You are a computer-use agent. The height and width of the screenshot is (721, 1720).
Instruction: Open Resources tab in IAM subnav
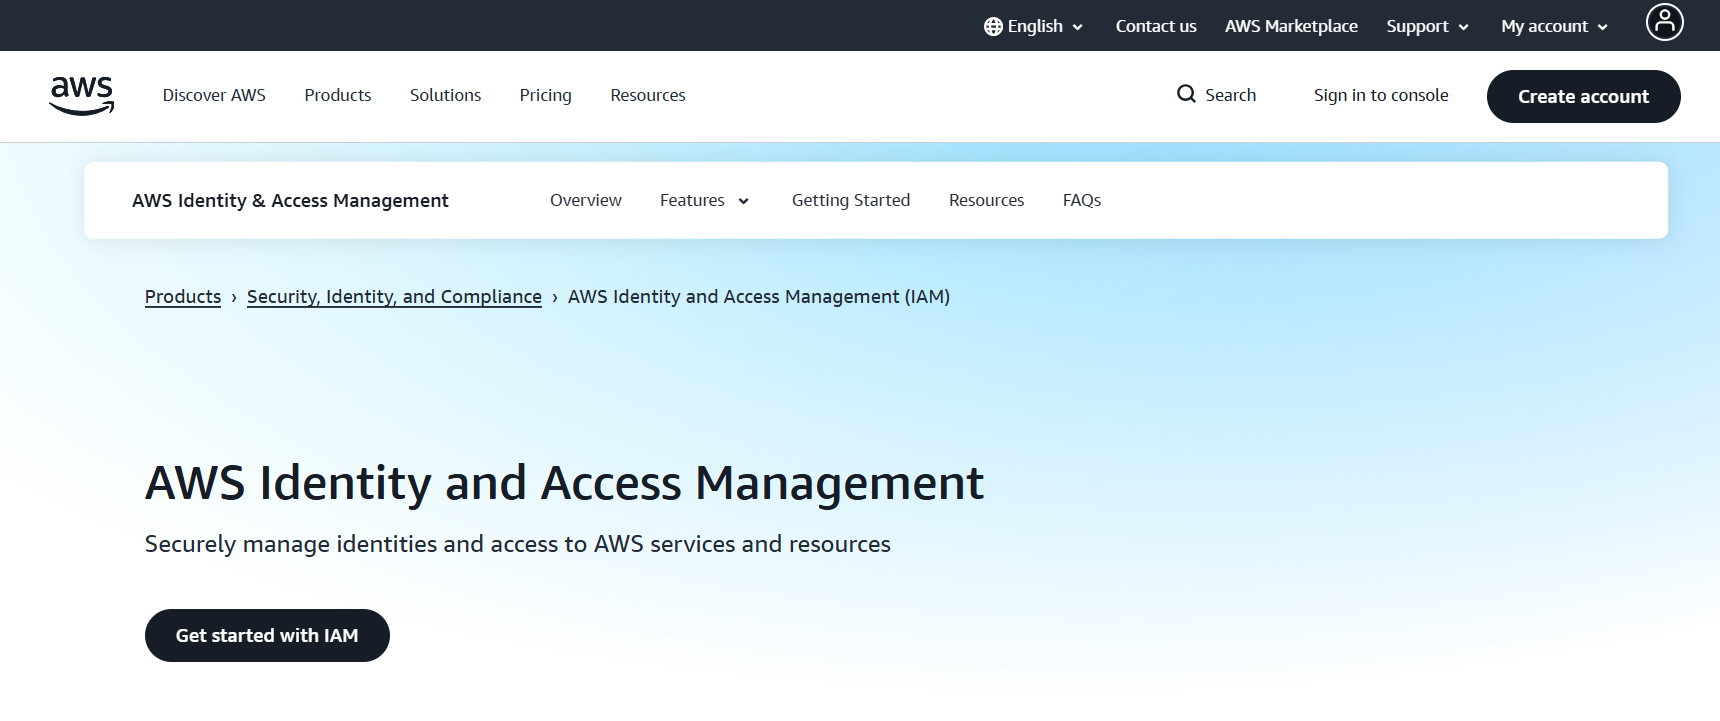click(986, 200)
